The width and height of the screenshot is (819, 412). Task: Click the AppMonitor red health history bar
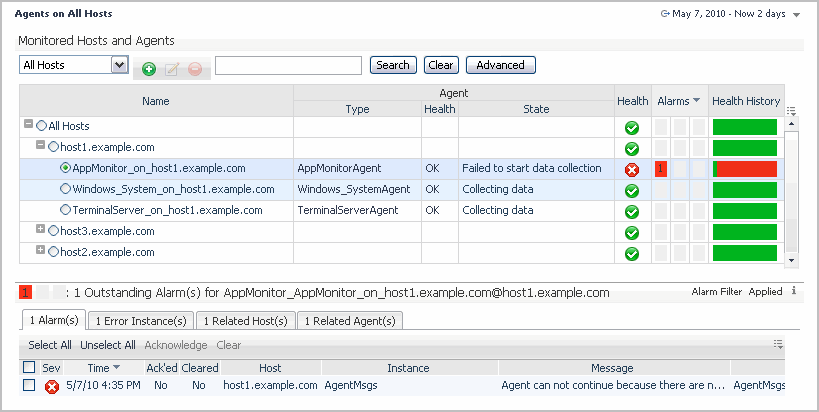coord(748,169)
